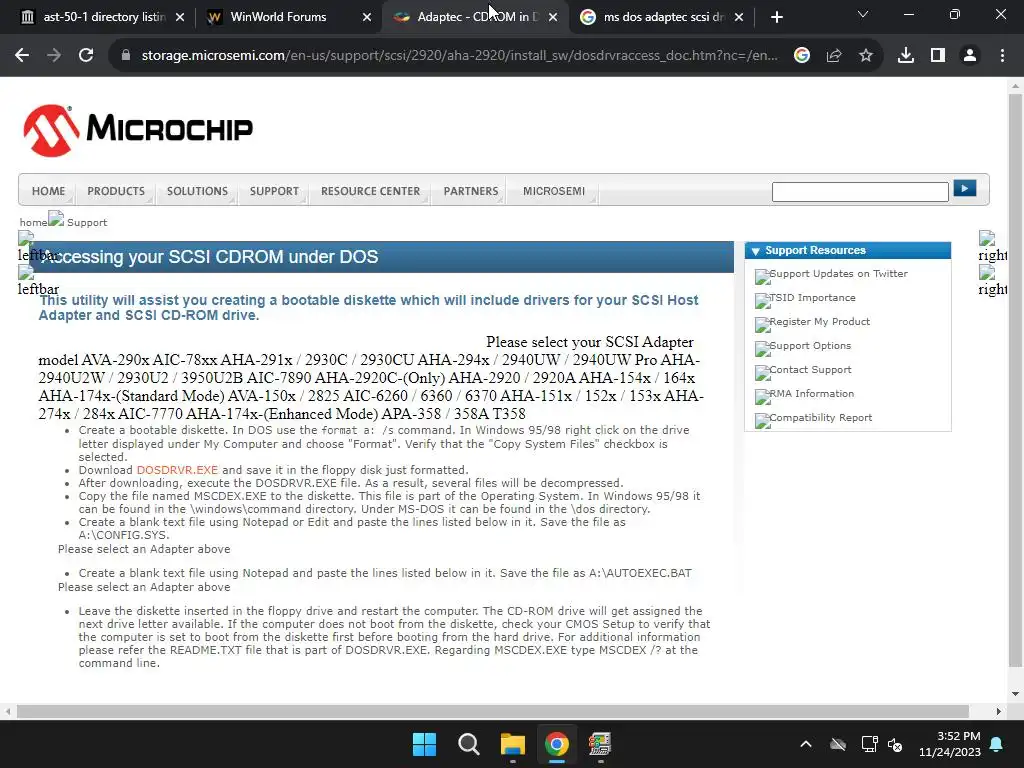Viewport: 1024px width, 768px height.
Task: Open the Compatibility Report link
Action: (x=820, y=417)
